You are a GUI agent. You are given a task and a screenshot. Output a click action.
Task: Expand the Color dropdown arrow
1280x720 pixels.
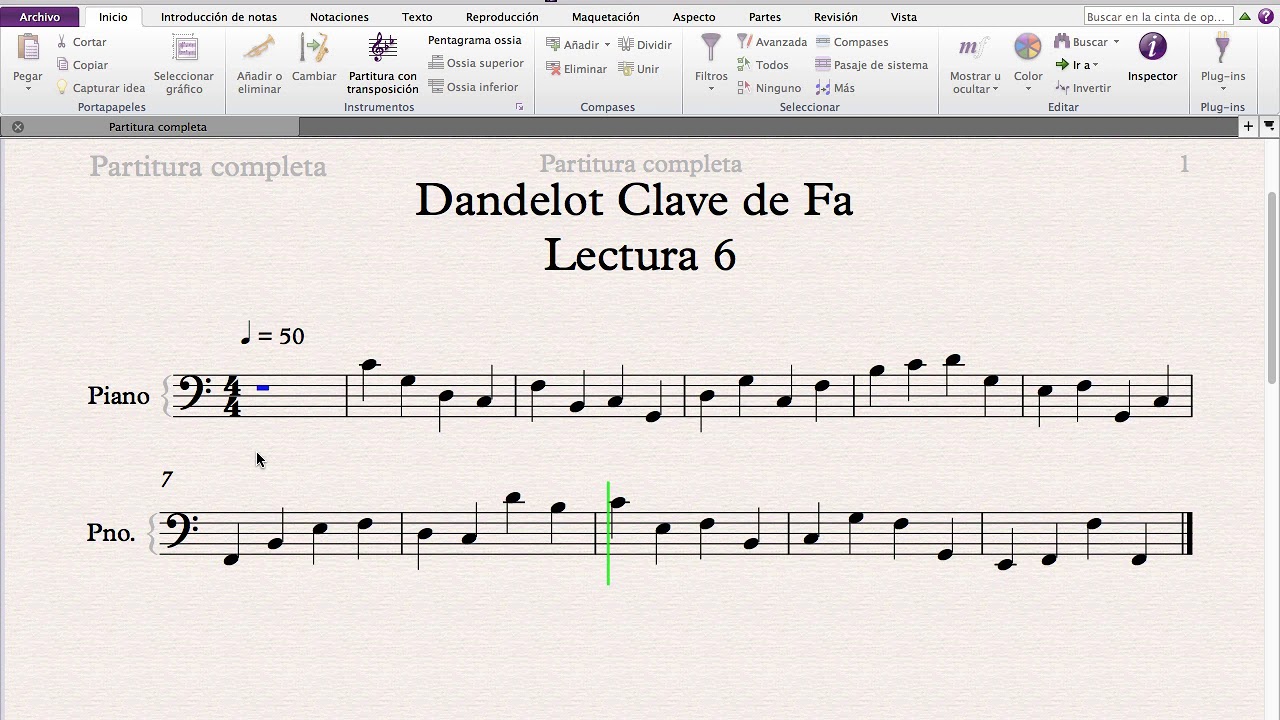(x=1028, y=89)
